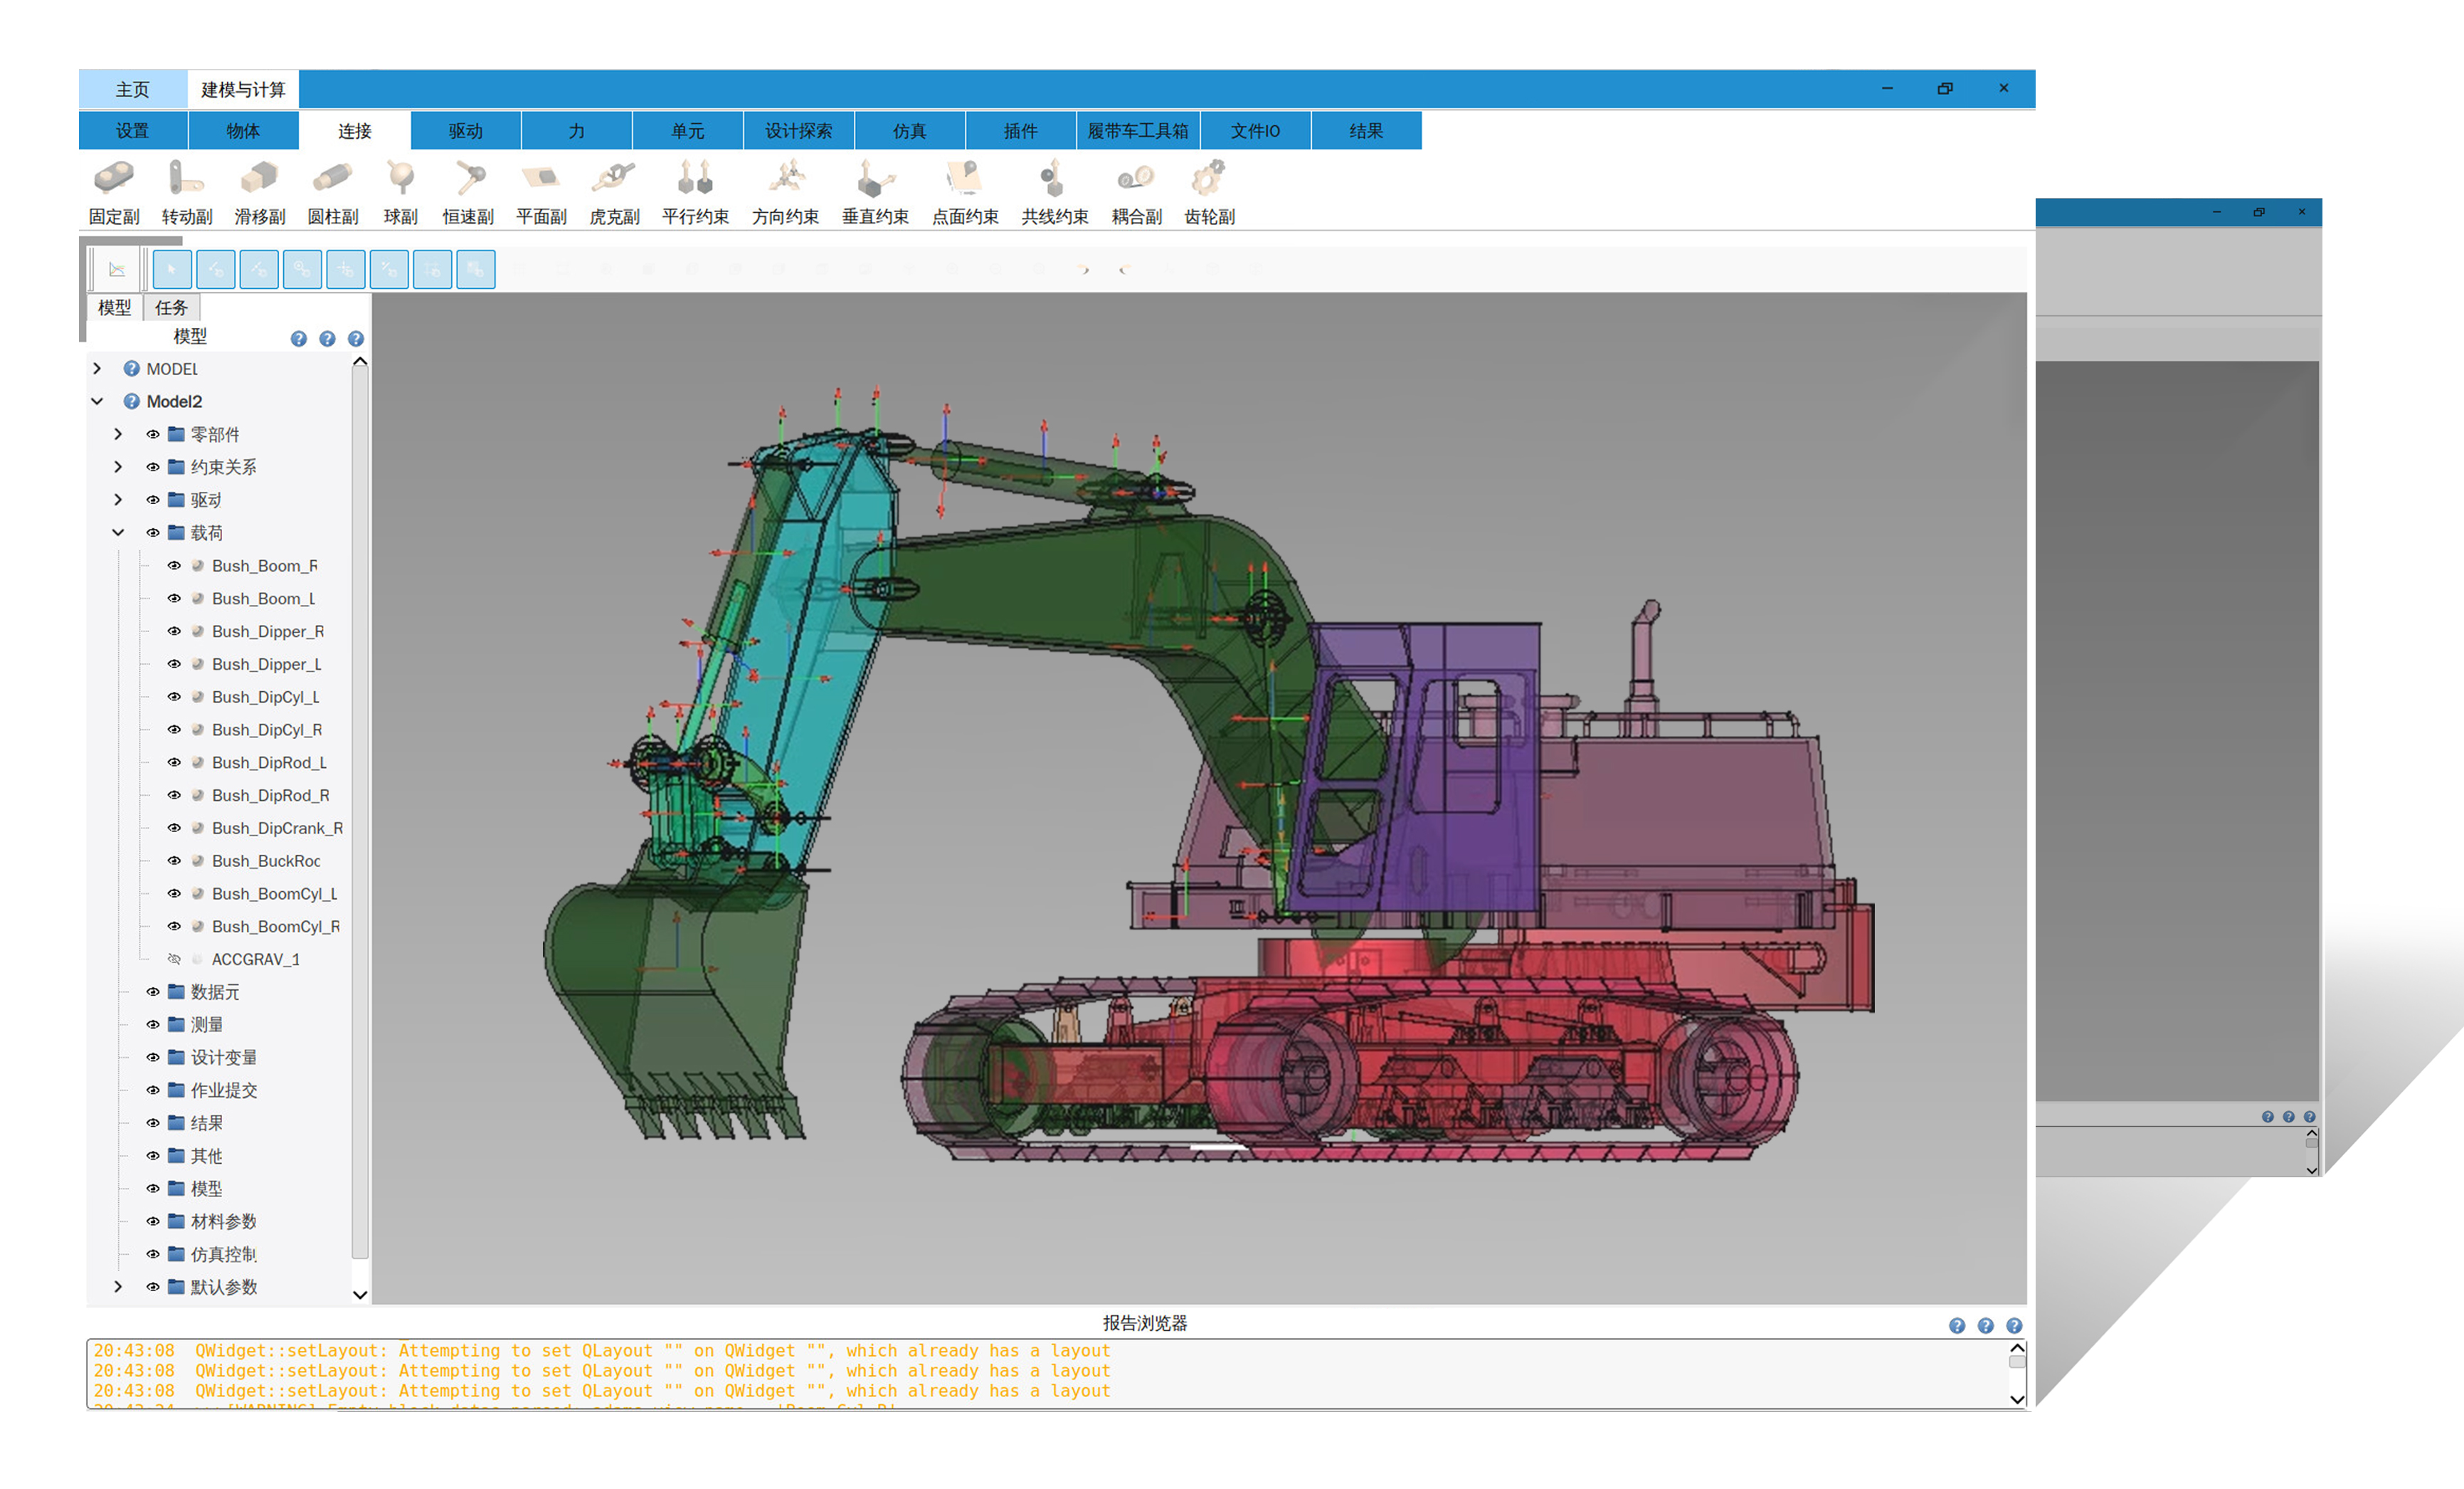Switch to the 任务 panel tab
The height and width of the screenshot is (1489, 2464).
(171, 308)
